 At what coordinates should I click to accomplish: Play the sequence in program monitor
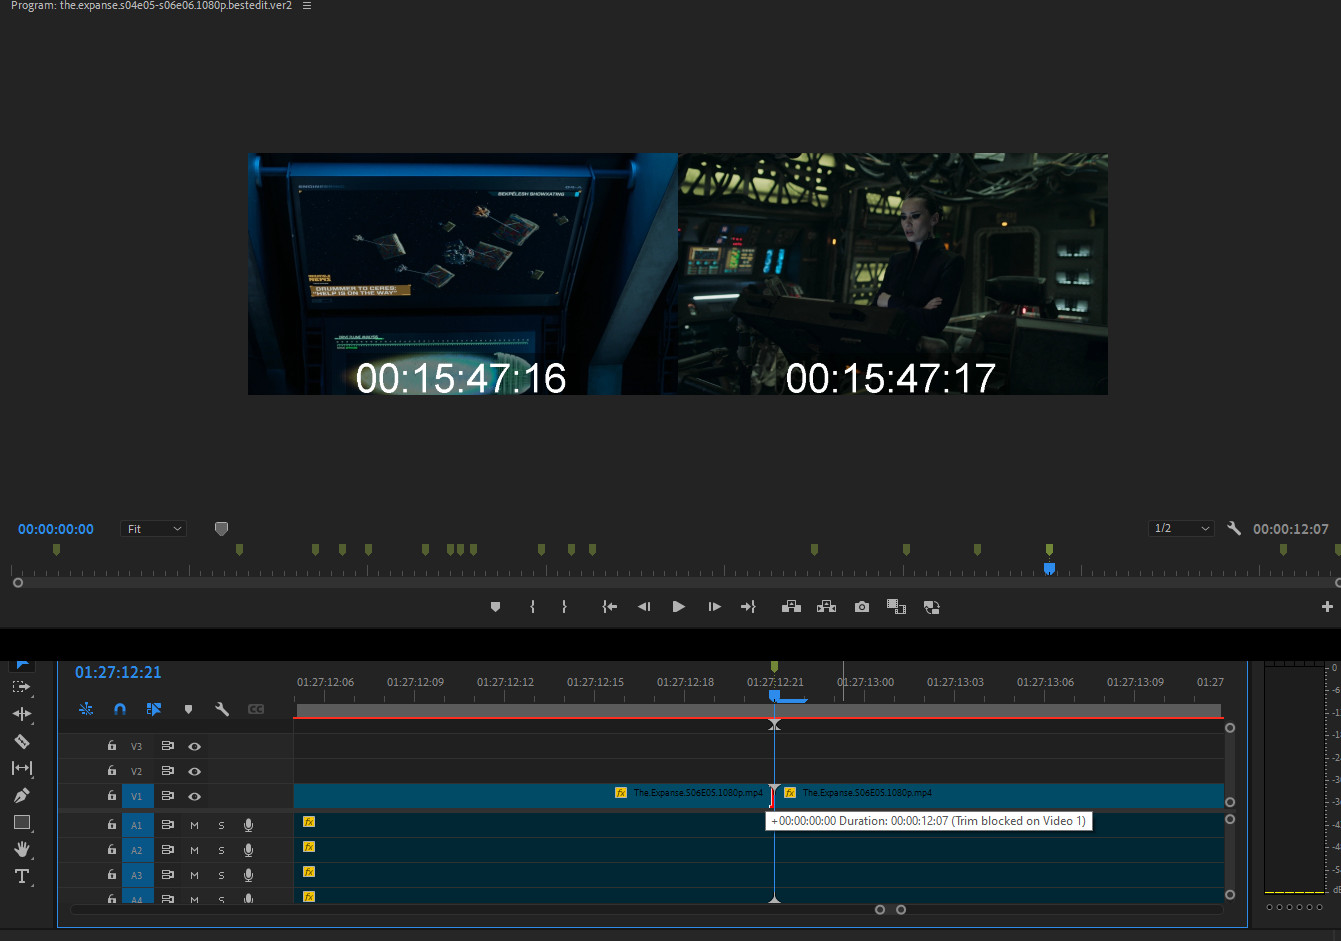coord(679,607)
